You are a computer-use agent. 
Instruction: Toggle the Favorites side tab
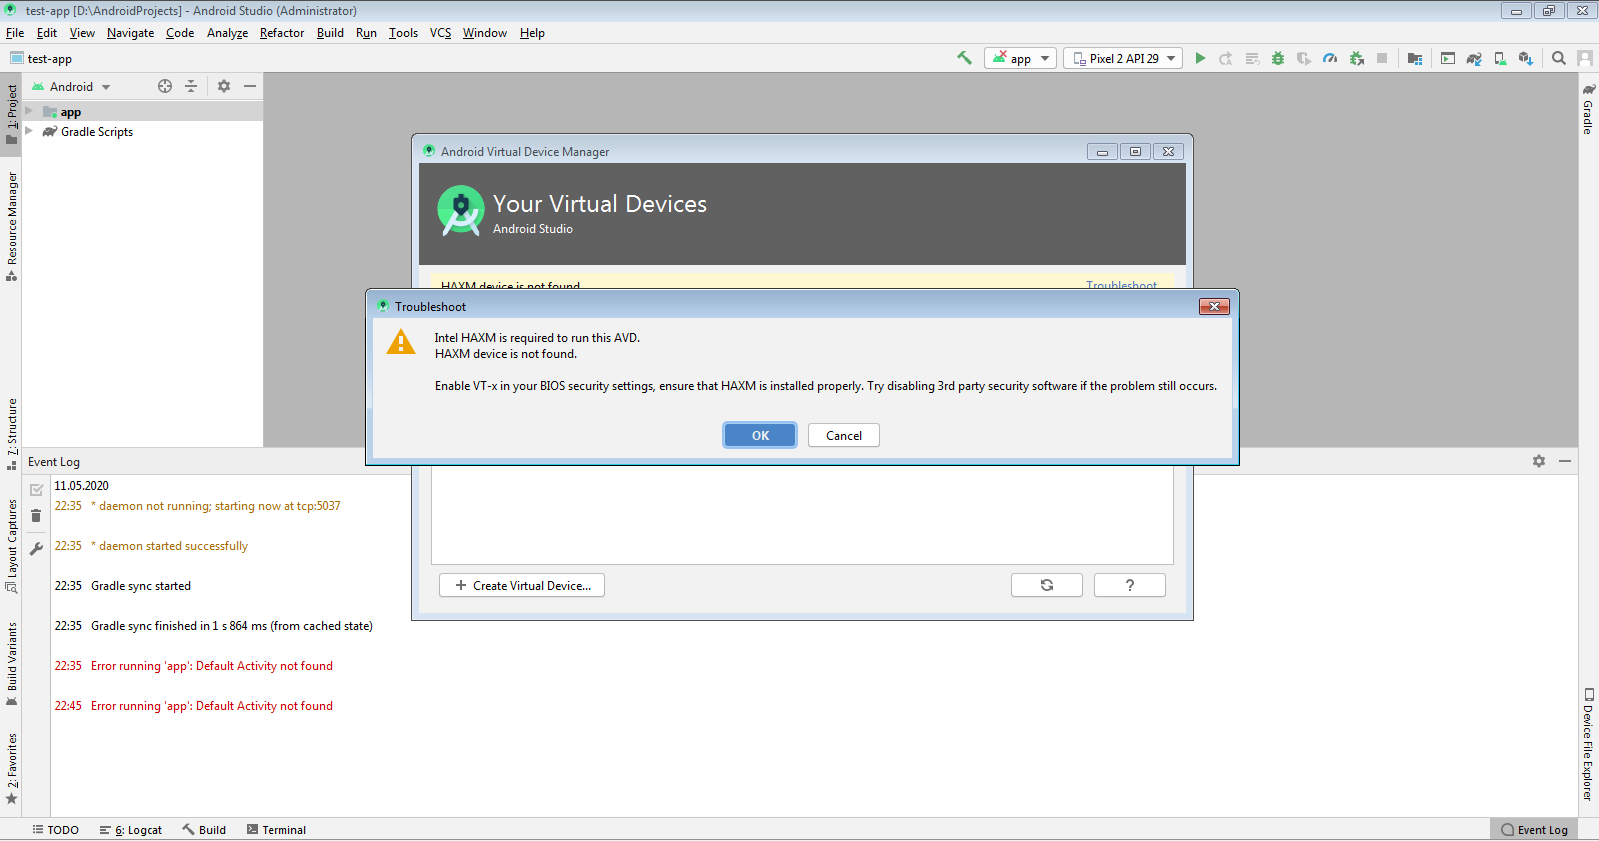tap(11, 768)
